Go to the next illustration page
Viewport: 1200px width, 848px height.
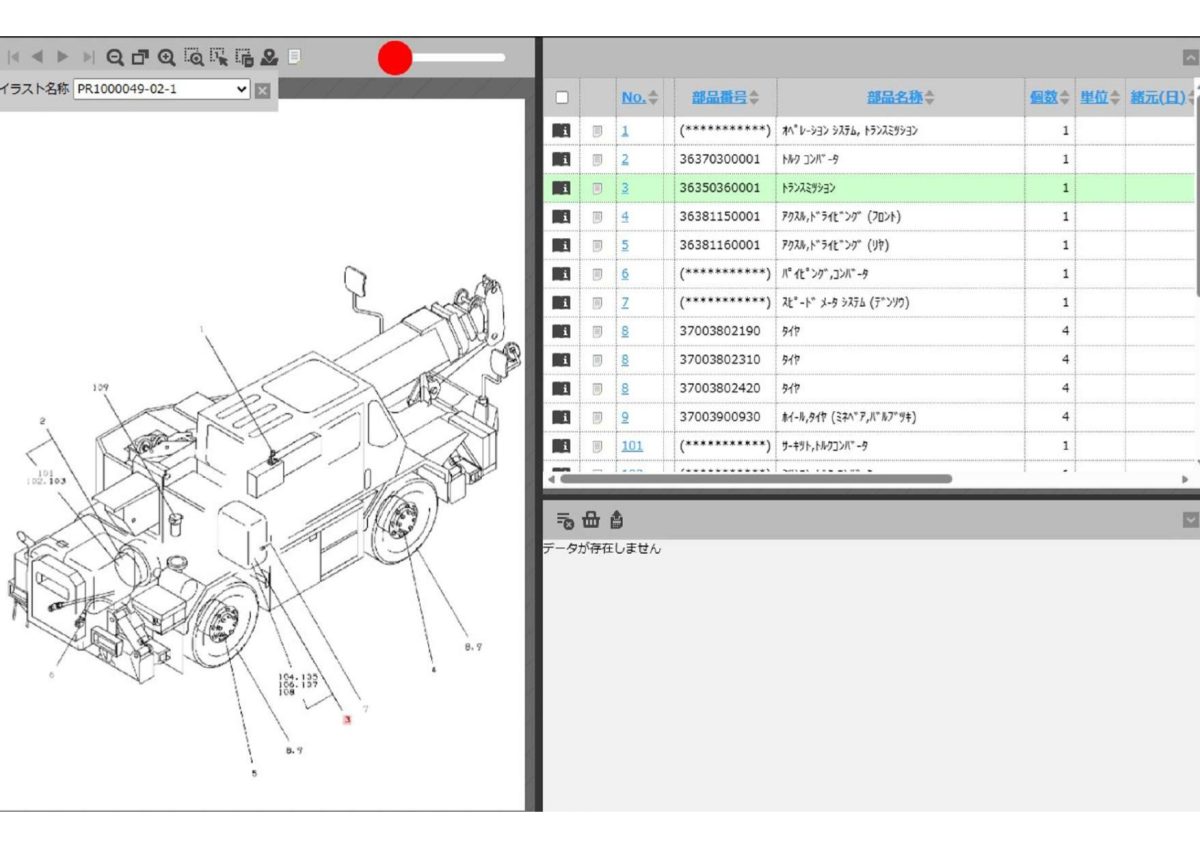[x=63, y=58]
